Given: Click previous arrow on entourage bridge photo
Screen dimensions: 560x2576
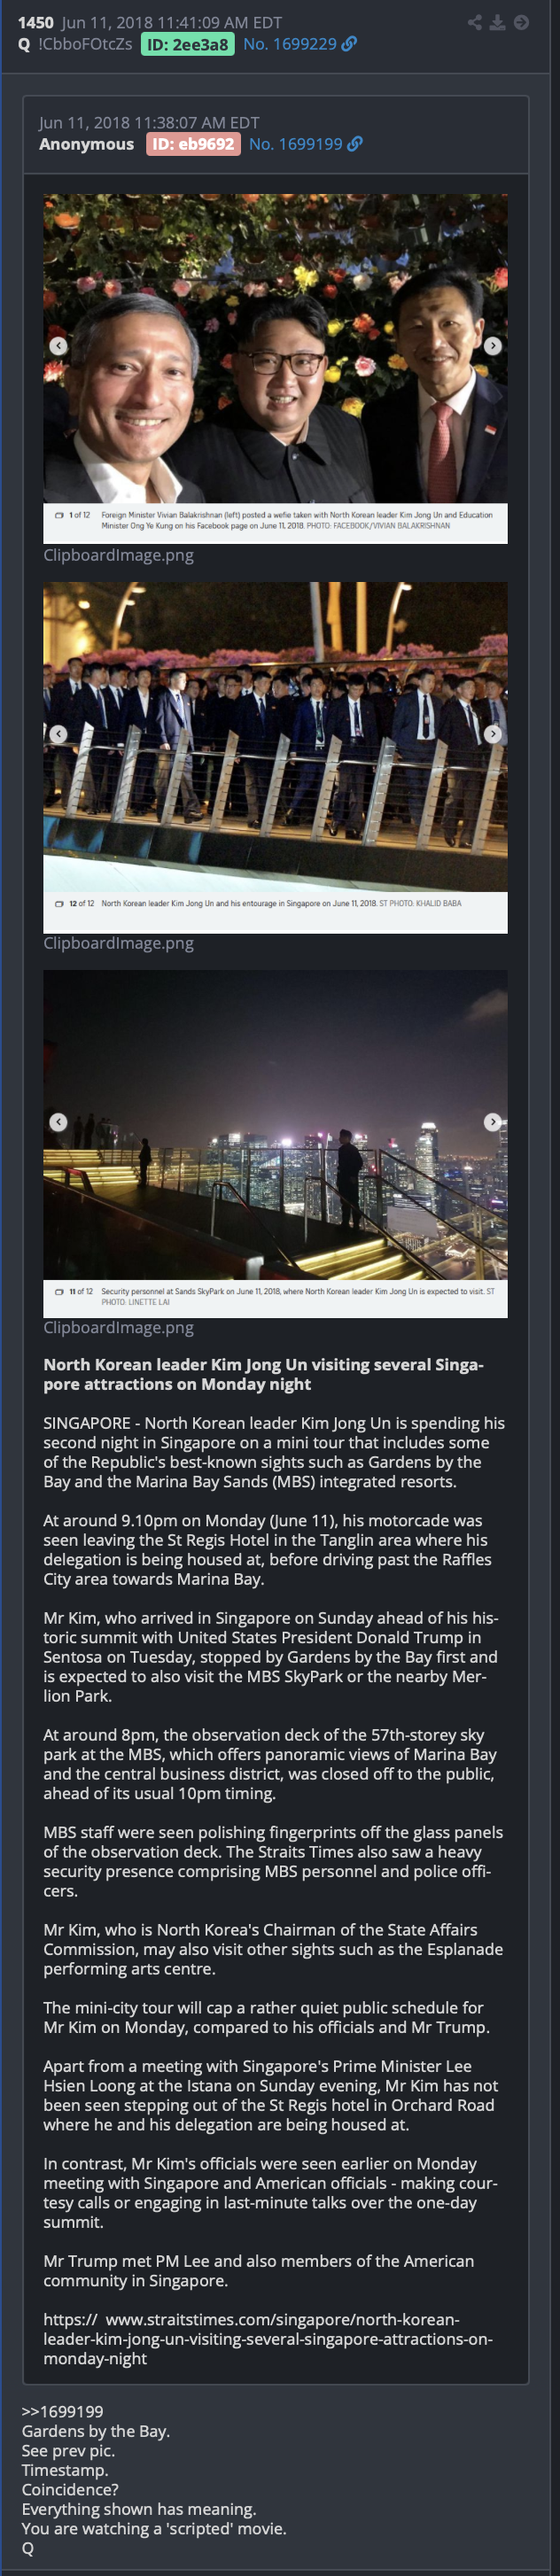Looking at the screenshot, I should pos(59,734).
